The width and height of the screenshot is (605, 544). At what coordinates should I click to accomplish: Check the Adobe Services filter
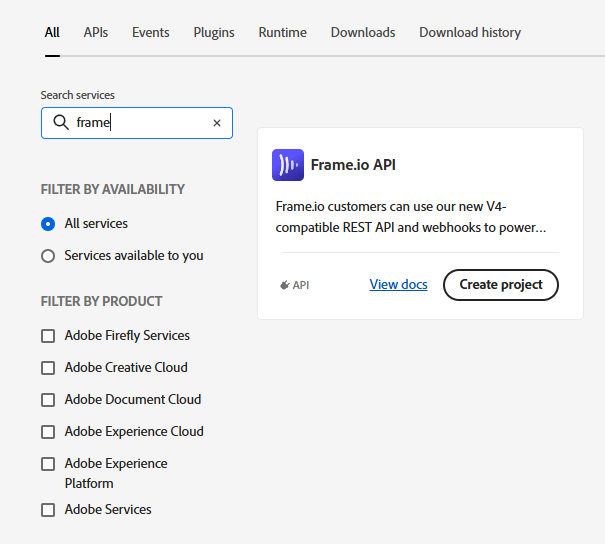click(x=48, y=510)
